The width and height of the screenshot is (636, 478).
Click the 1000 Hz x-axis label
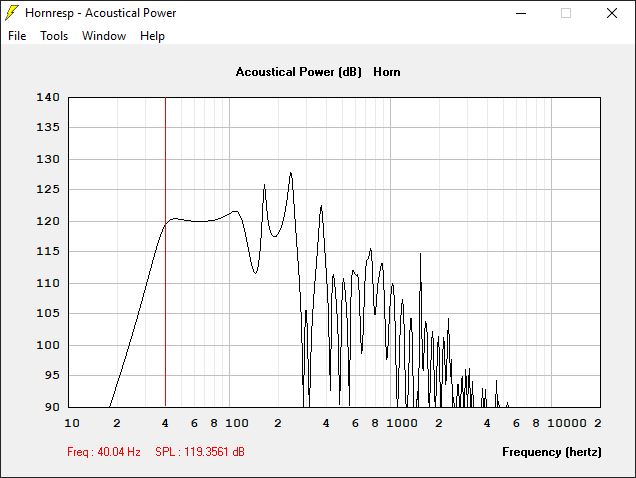click(402, 423)
